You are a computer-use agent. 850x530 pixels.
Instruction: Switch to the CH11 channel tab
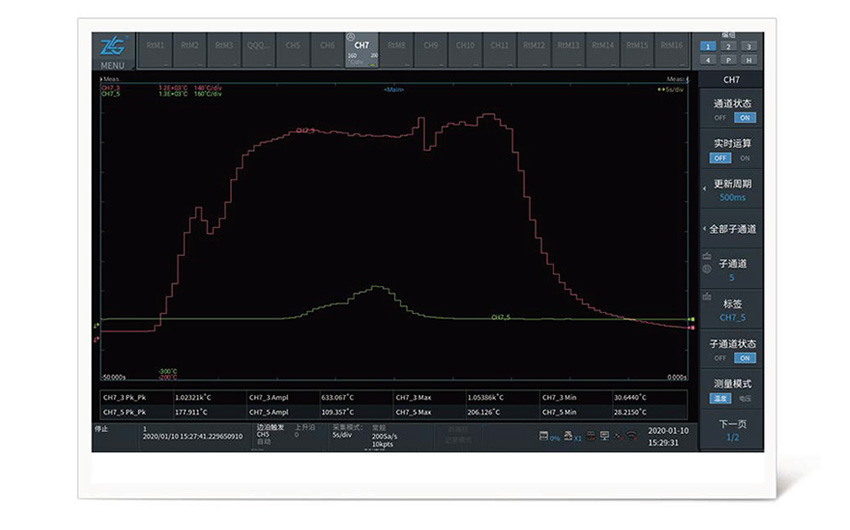pos(499,50)
